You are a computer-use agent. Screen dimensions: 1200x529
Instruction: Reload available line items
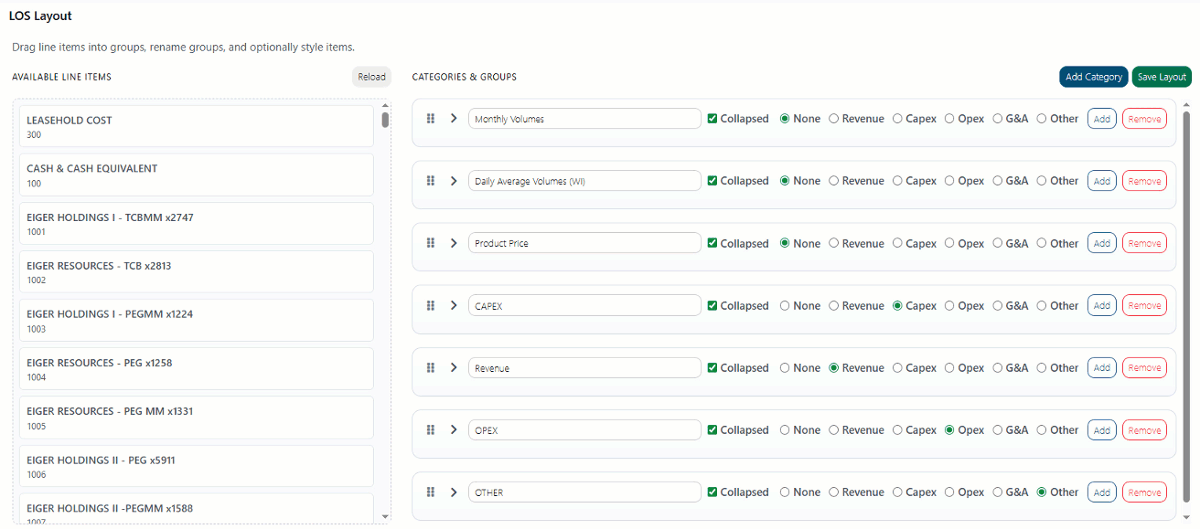[371, 77]
